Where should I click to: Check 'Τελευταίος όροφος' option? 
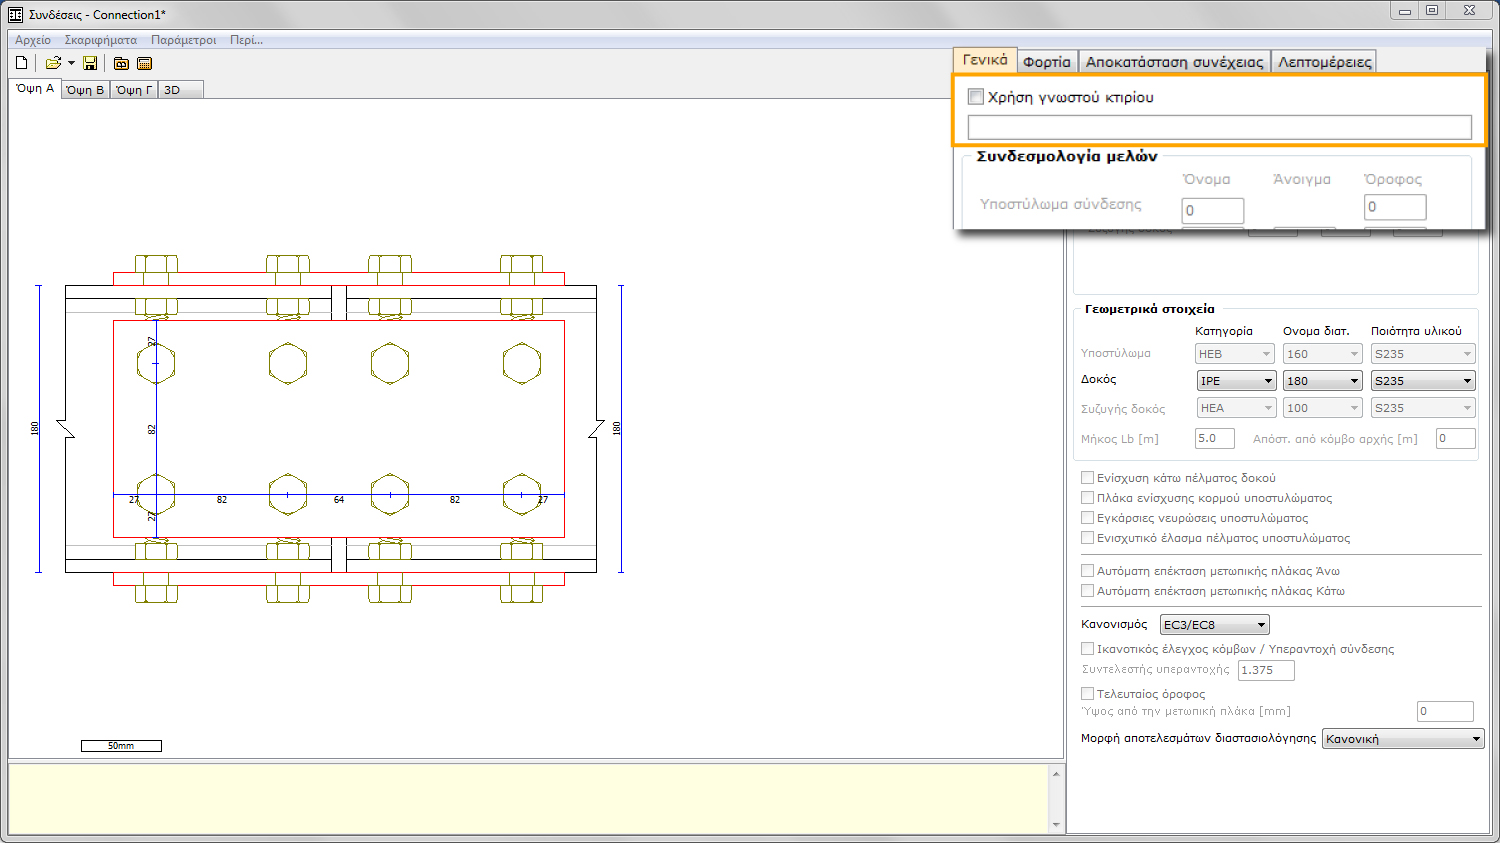[1087, 693]
